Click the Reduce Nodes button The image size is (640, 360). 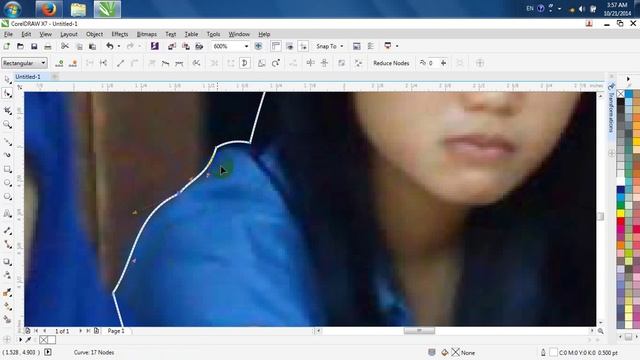tap(391, 63)
